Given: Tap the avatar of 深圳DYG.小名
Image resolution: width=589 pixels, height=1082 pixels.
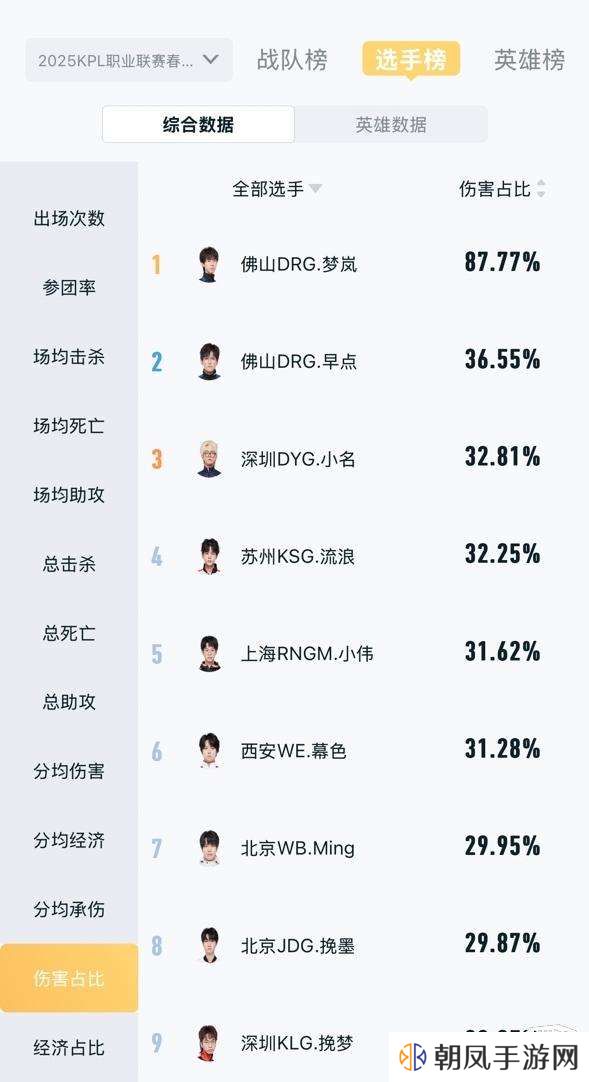Looking at the screenshot, I should 209,459.
